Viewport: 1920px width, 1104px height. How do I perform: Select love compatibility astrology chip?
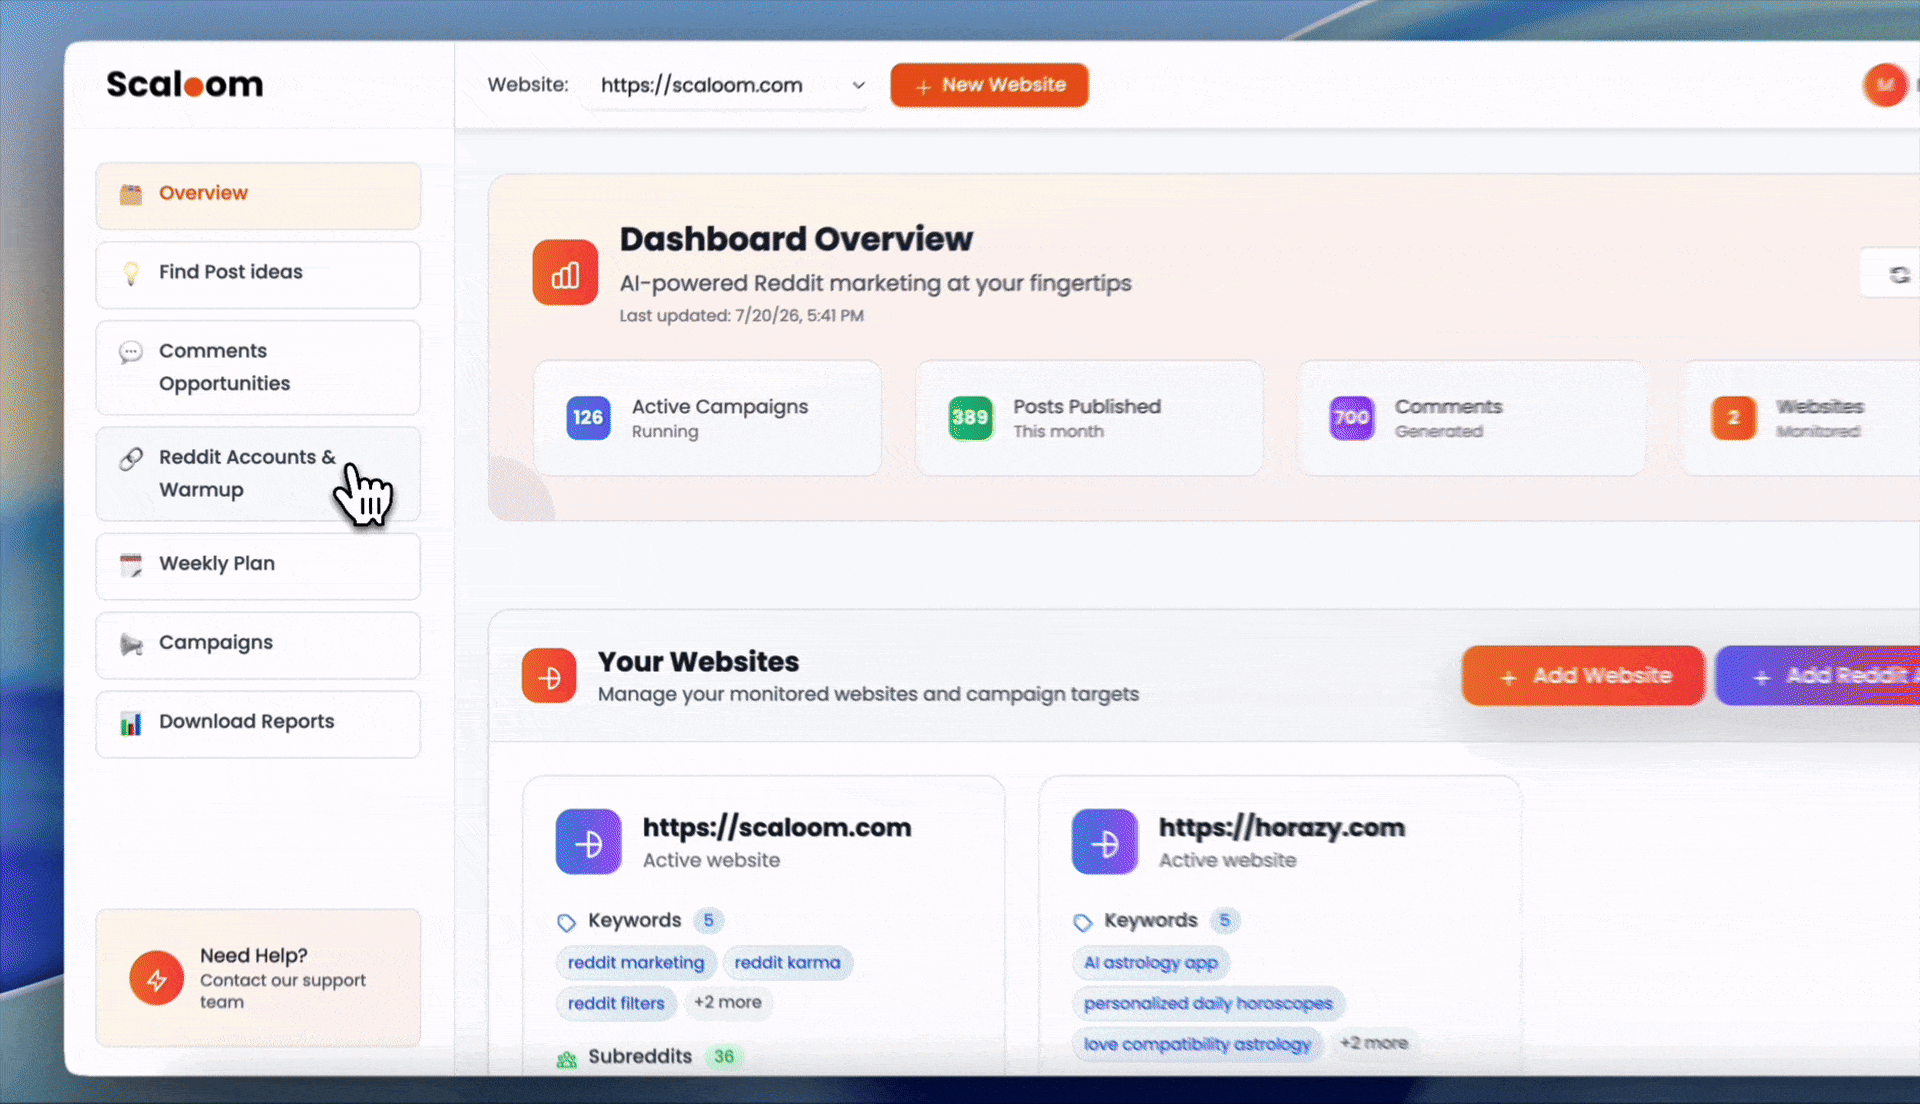1197,1044
